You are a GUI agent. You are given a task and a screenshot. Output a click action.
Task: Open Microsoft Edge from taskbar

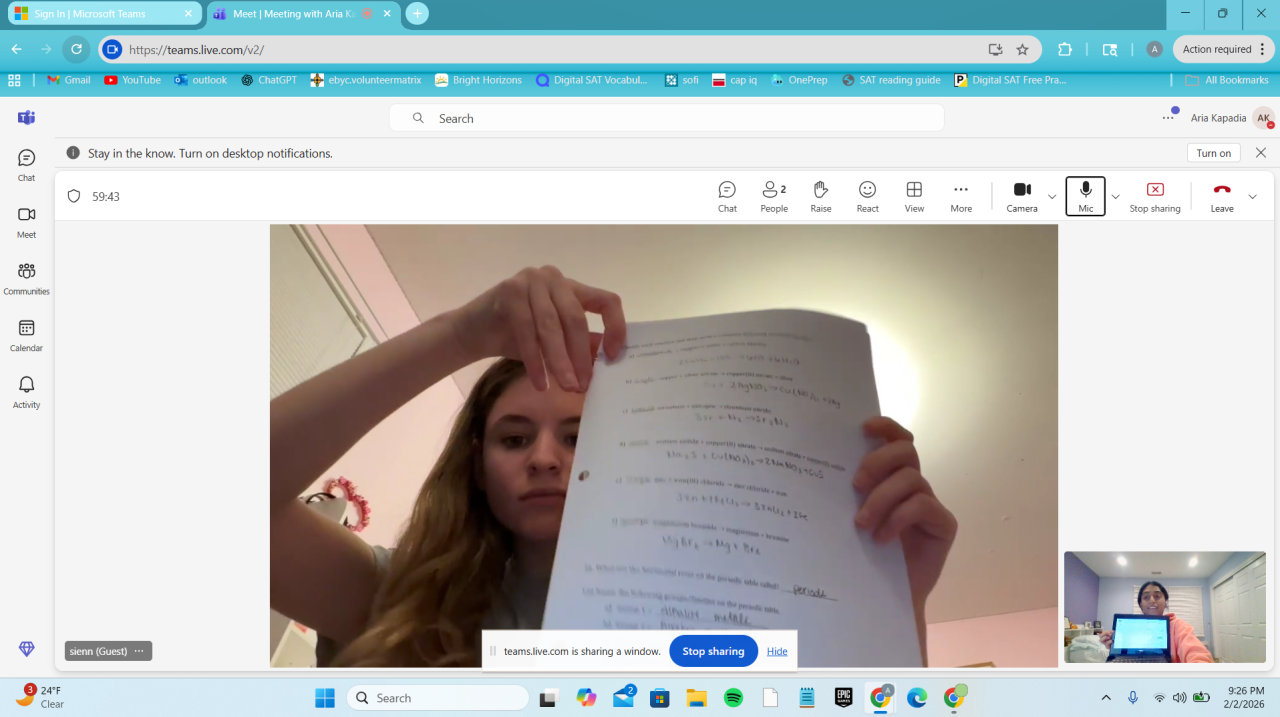(917, 698)
